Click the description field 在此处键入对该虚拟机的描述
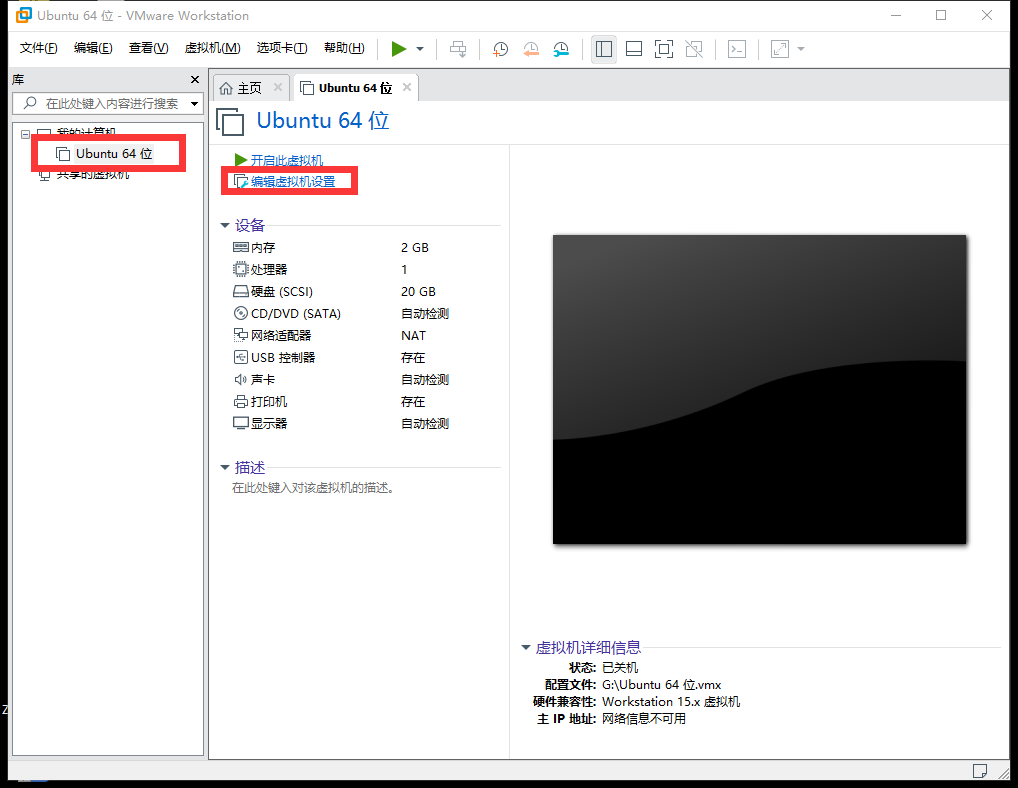1018x788 pixels. (313, 487)
